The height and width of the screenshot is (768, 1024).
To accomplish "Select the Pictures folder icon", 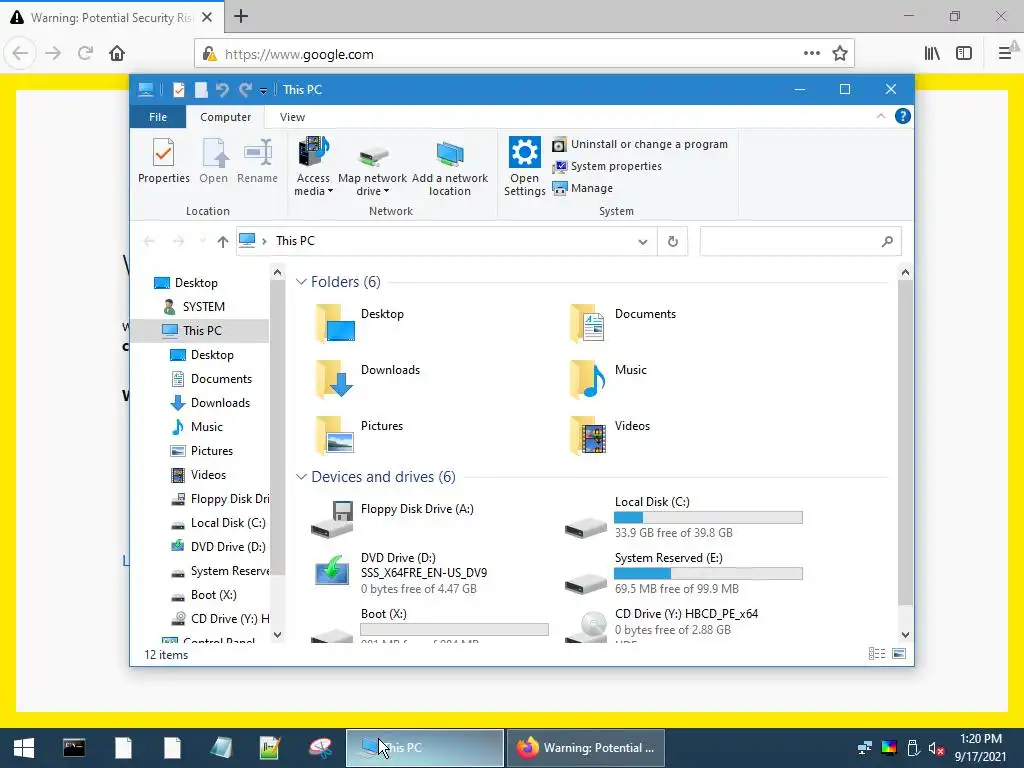I will (334, 435).
